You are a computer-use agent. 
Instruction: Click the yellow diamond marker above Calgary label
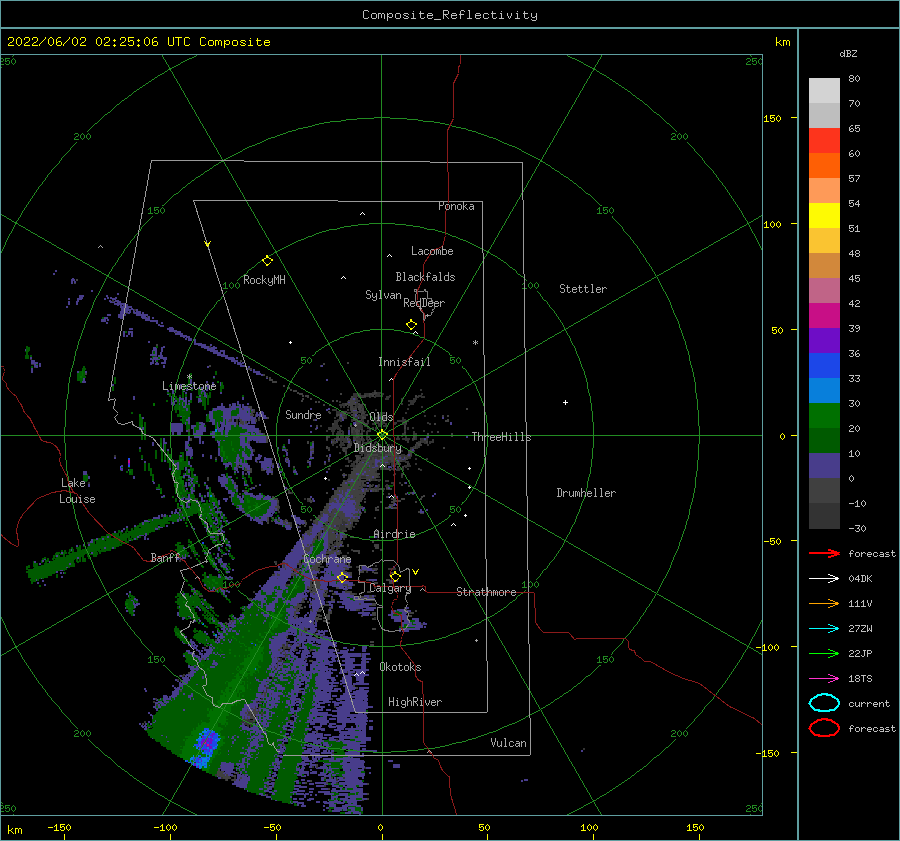pyautogui.click(x=395, y=576)
